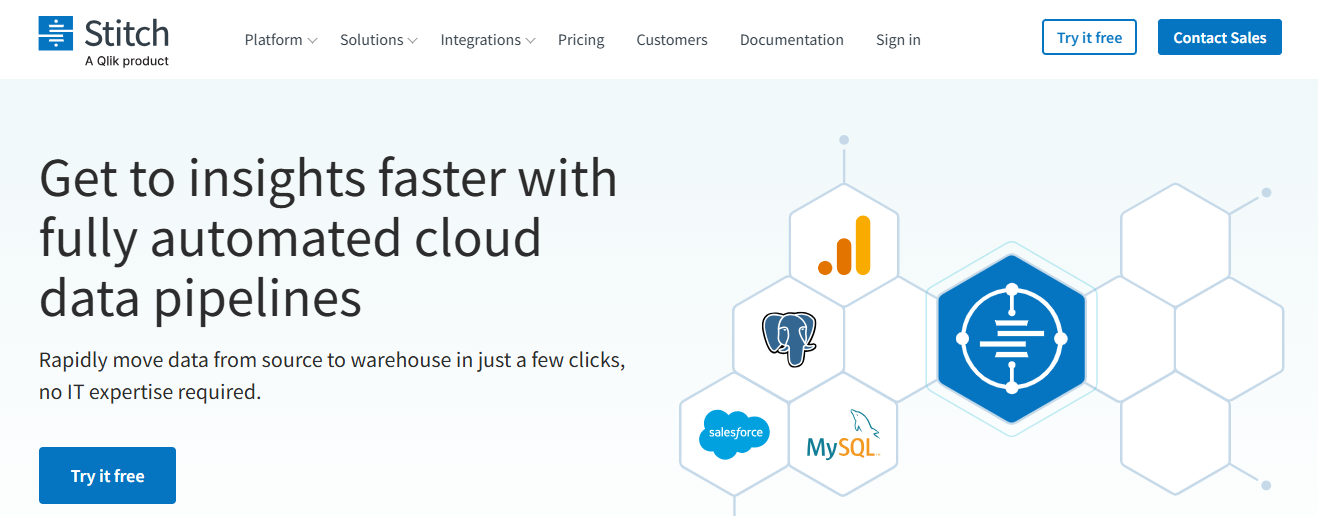The width and height of the screenshot is (1318, 516).
Task: Open the Customers page
Action: pyautogui.click(x=672, y=40)
